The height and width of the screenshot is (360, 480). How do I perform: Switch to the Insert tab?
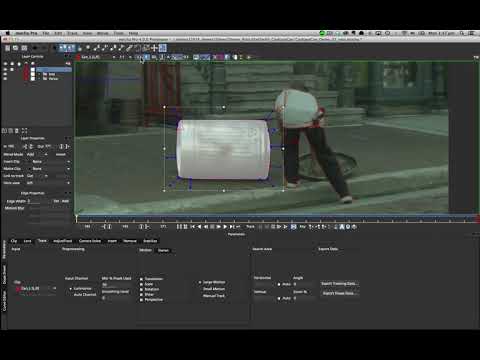click(x=112, y=241)
